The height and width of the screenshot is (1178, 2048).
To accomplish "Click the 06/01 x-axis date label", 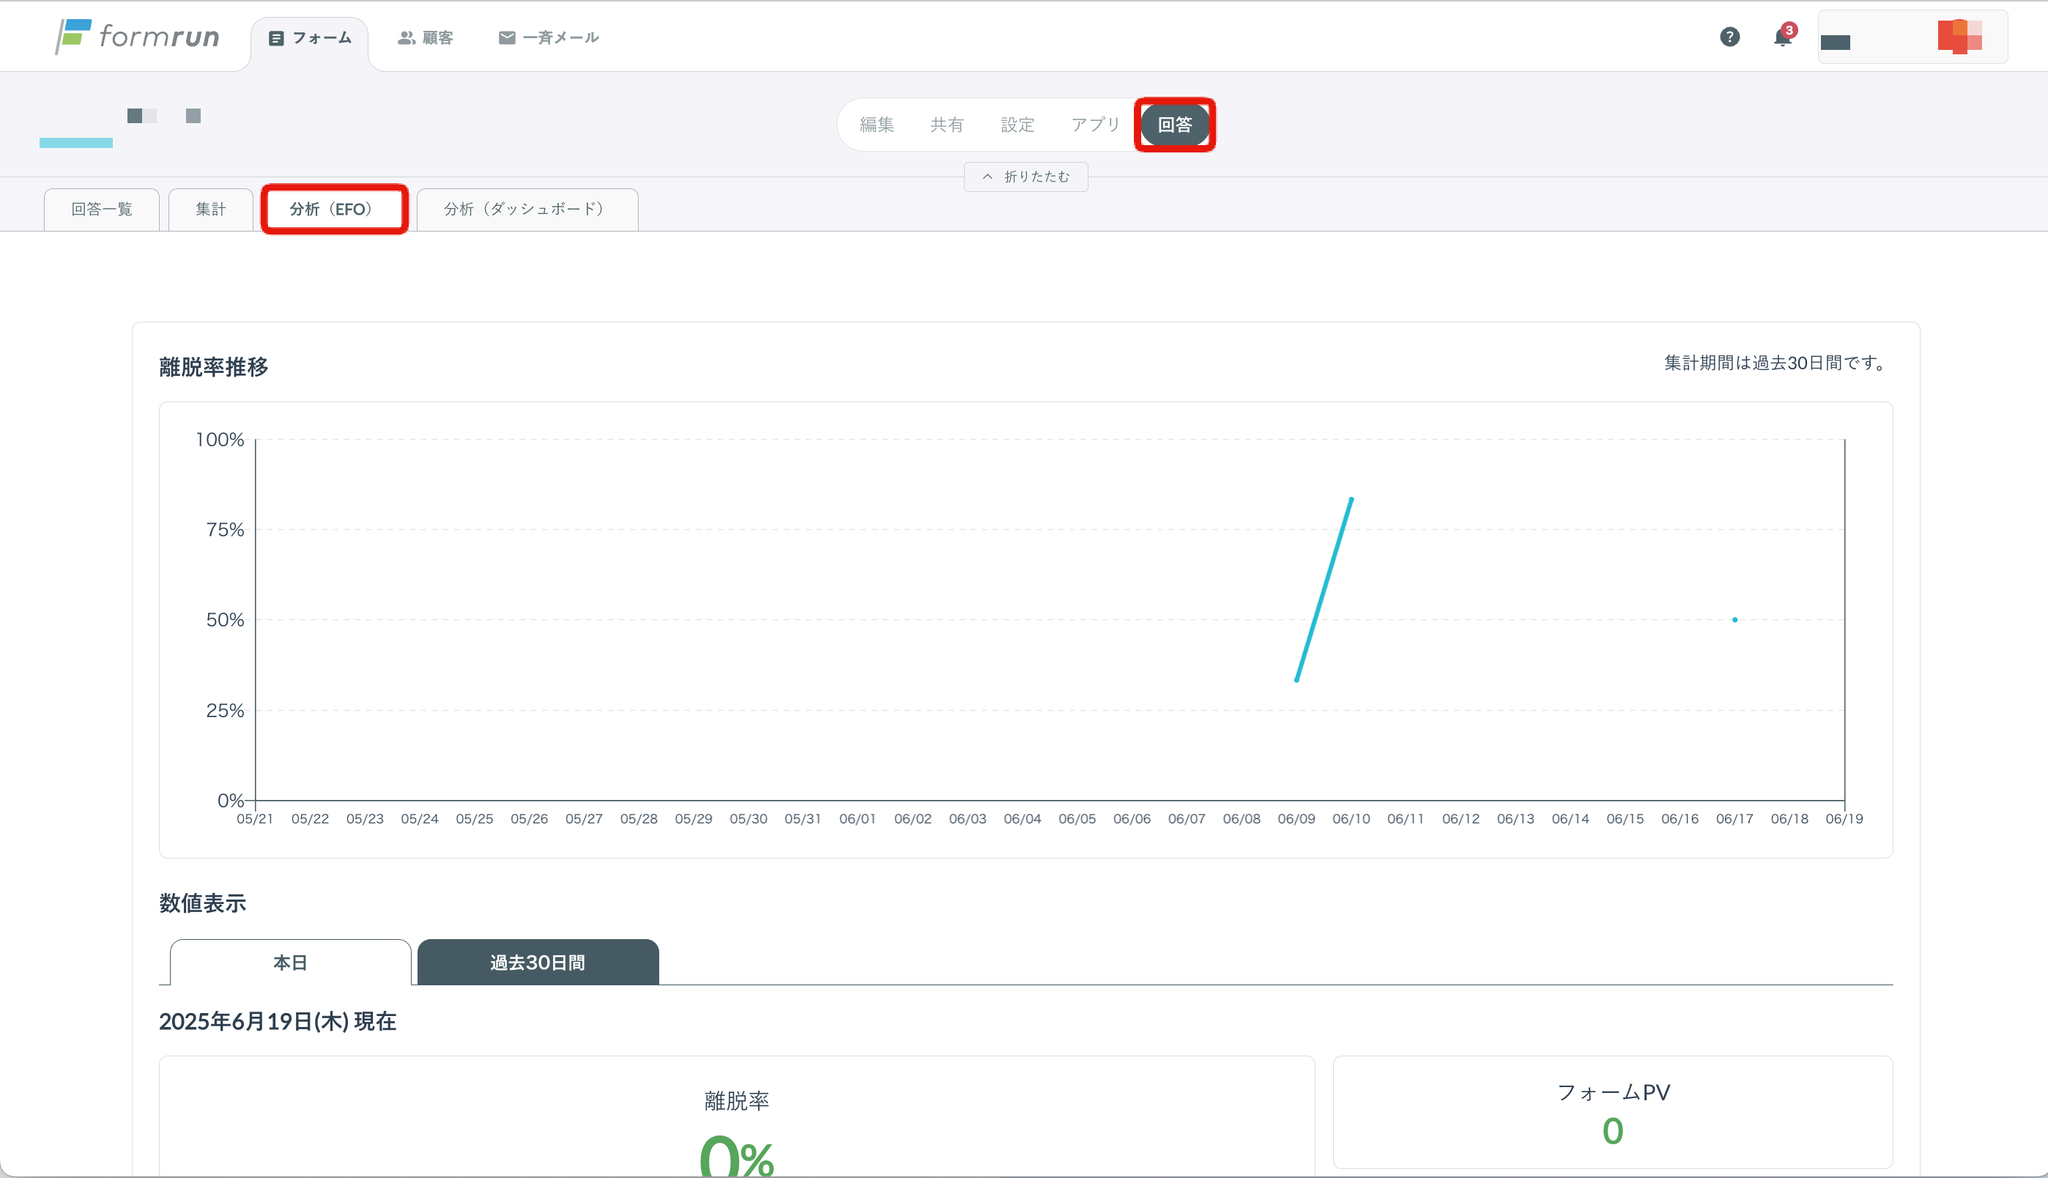I will coord(858,819).
